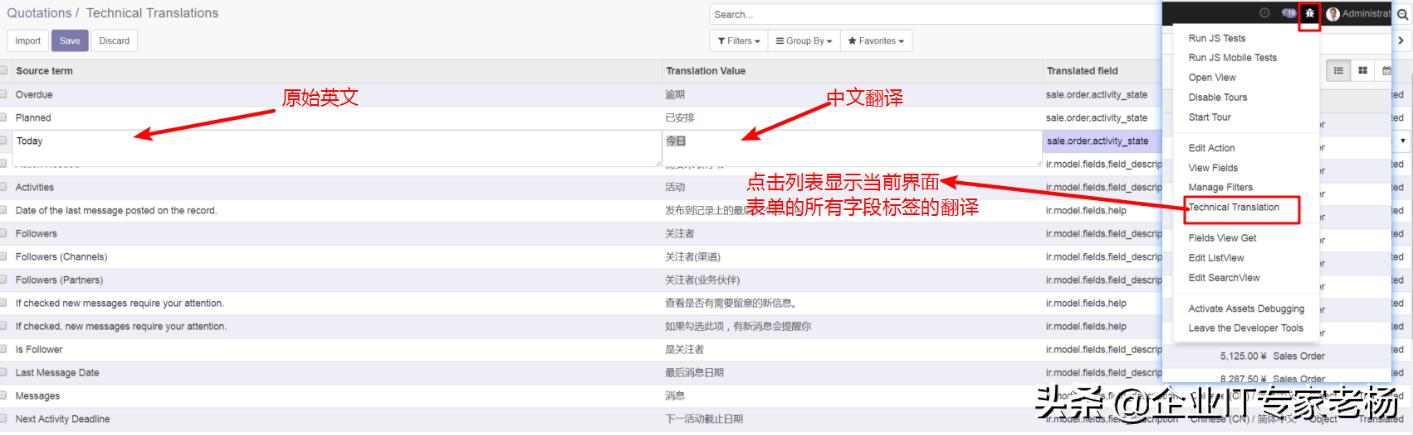The image size is (1413, 435).
Task: Expand the status dropdown arrow on the Today row
Action: pyautogui.click(x=1404, y=141)
